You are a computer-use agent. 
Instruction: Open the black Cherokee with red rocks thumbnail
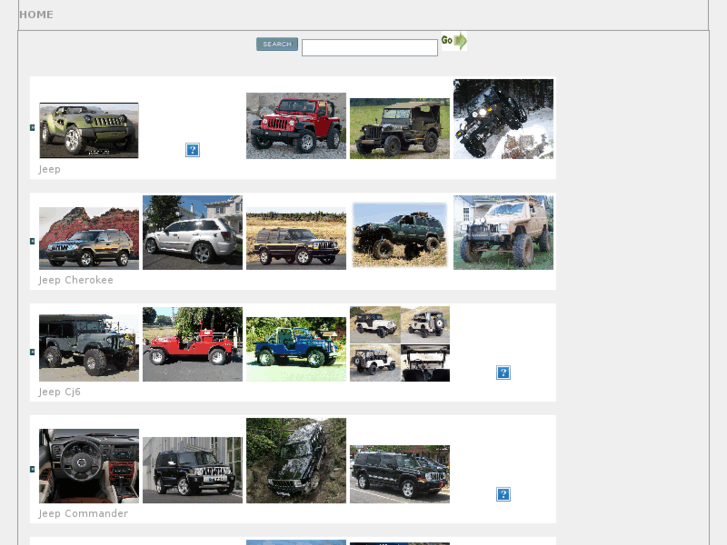(89, 238)
